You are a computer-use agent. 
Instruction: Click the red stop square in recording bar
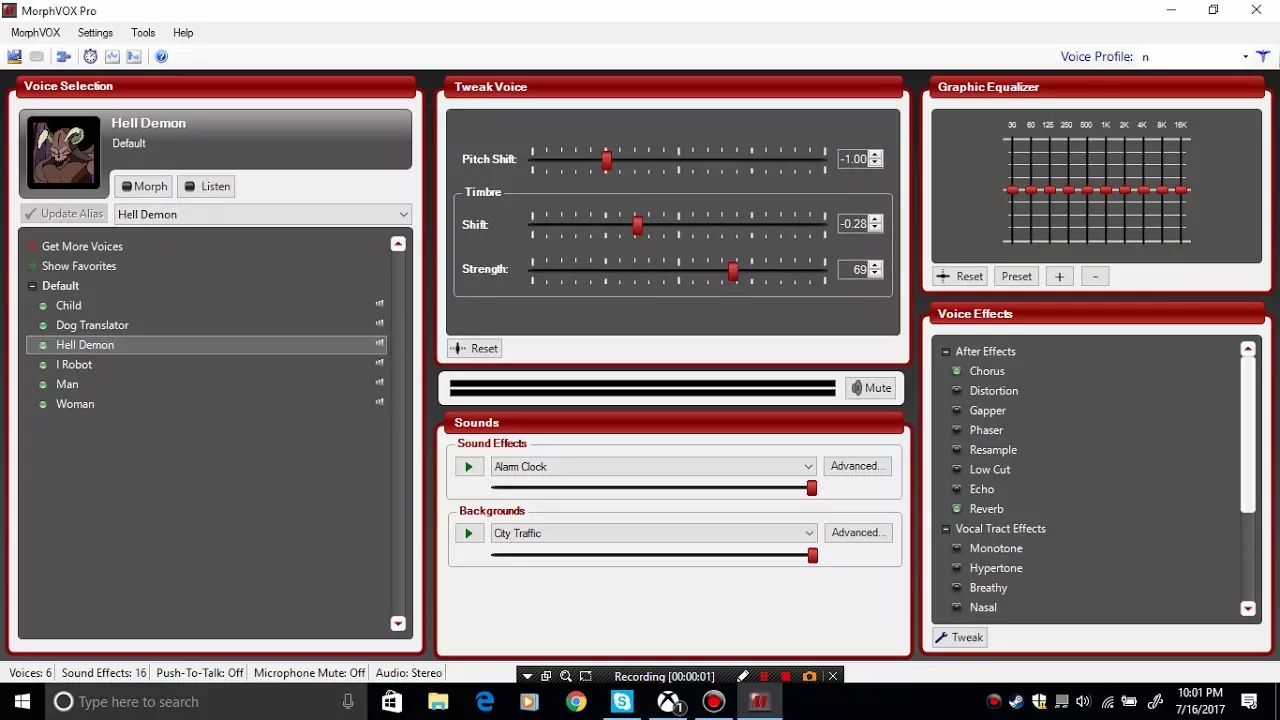tap(786, 676)
